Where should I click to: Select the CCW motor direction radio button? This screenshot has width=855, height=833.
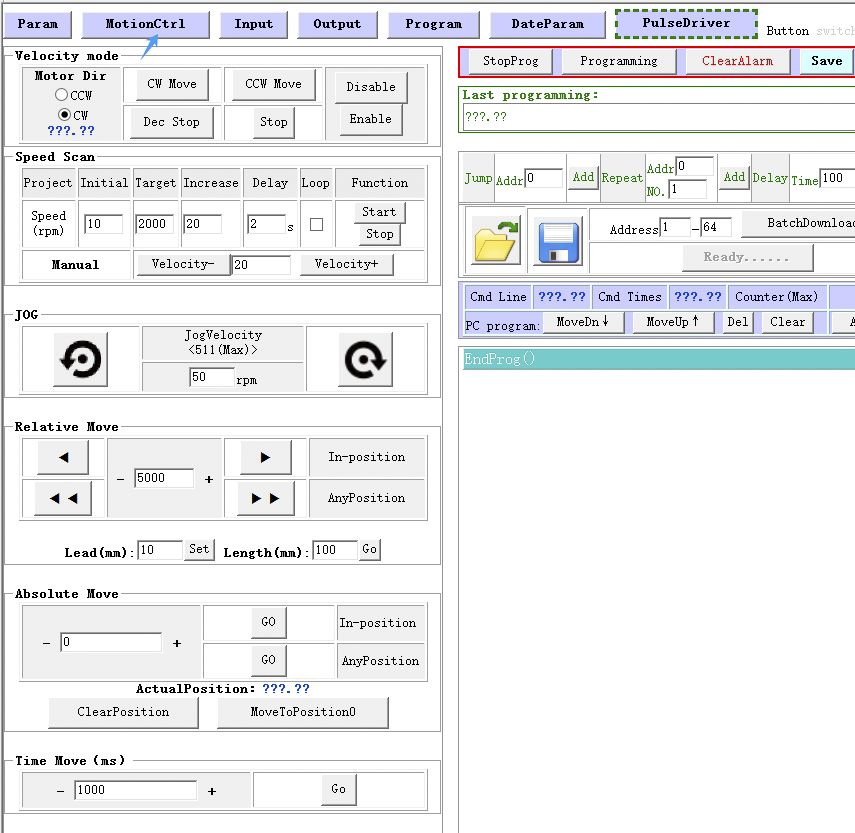(62, 95)
